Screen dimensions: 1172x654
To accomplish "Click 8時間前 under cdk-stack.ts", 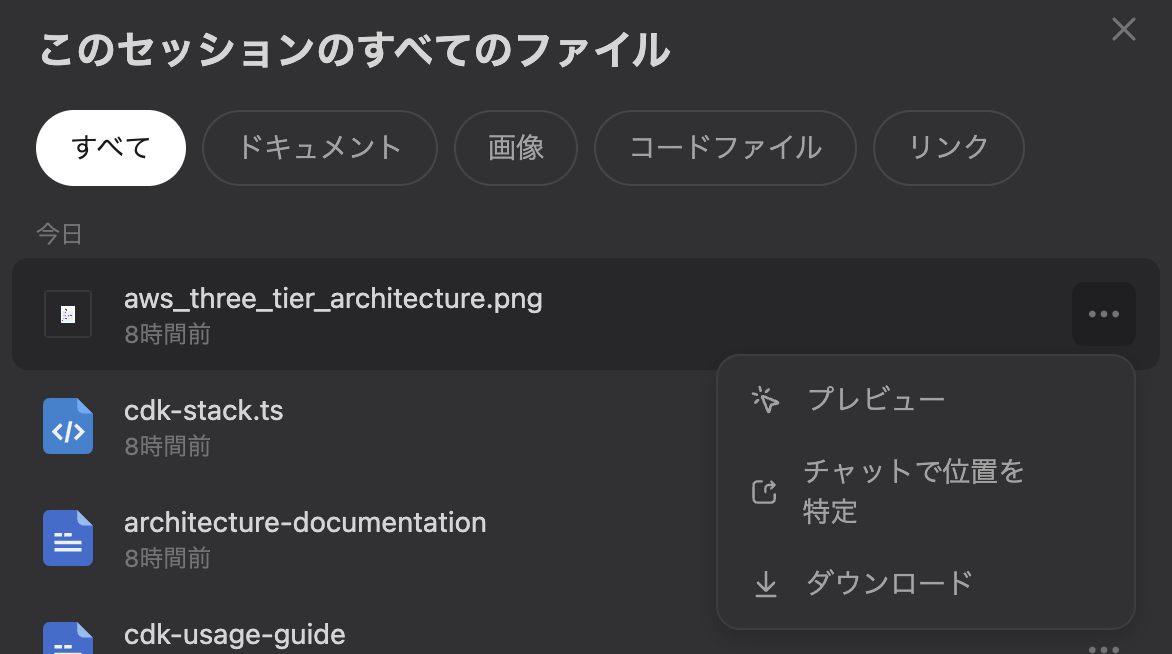I will tap(167, 446).
